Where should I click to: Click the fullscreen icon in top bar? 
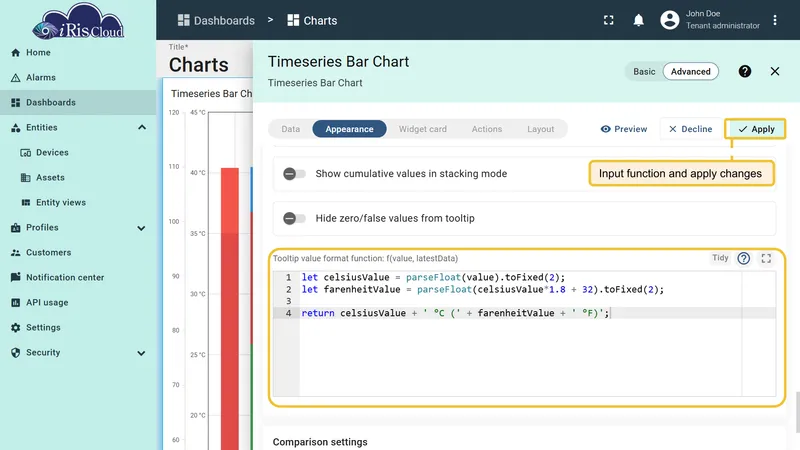pos(608,20)
